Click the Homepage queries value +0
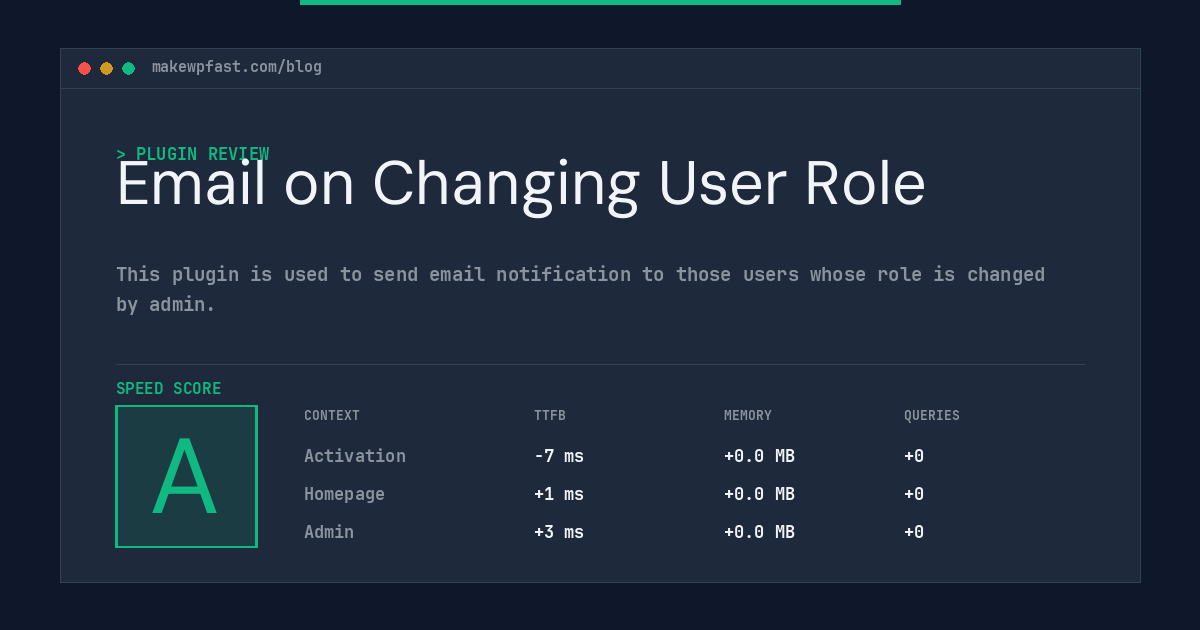Screen dimensions: 1200x630 click(x=914, y=494)
